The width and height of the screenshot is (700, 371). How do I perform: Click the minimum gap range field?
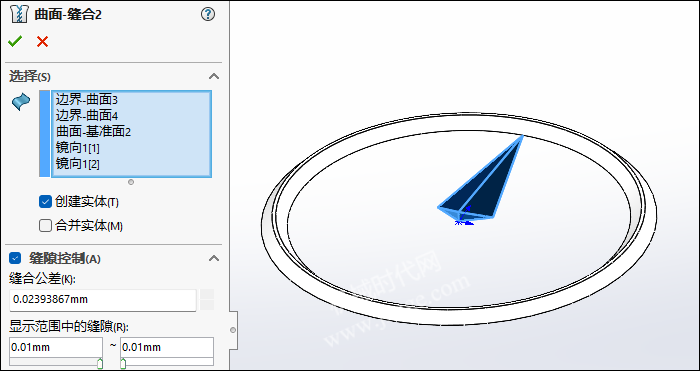pos(56,347)
